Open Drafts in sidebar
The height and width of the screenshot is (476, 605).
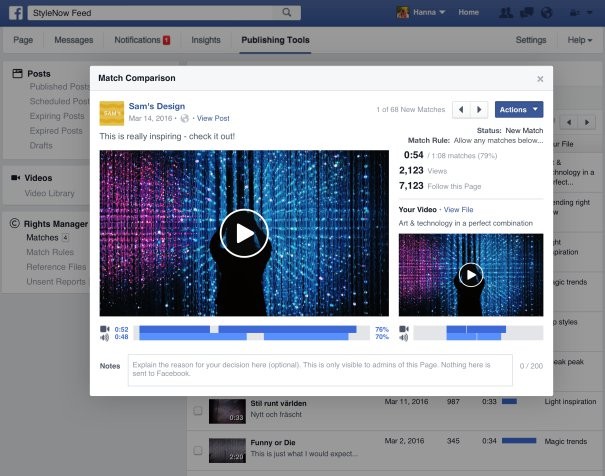[x=41, y=145]
